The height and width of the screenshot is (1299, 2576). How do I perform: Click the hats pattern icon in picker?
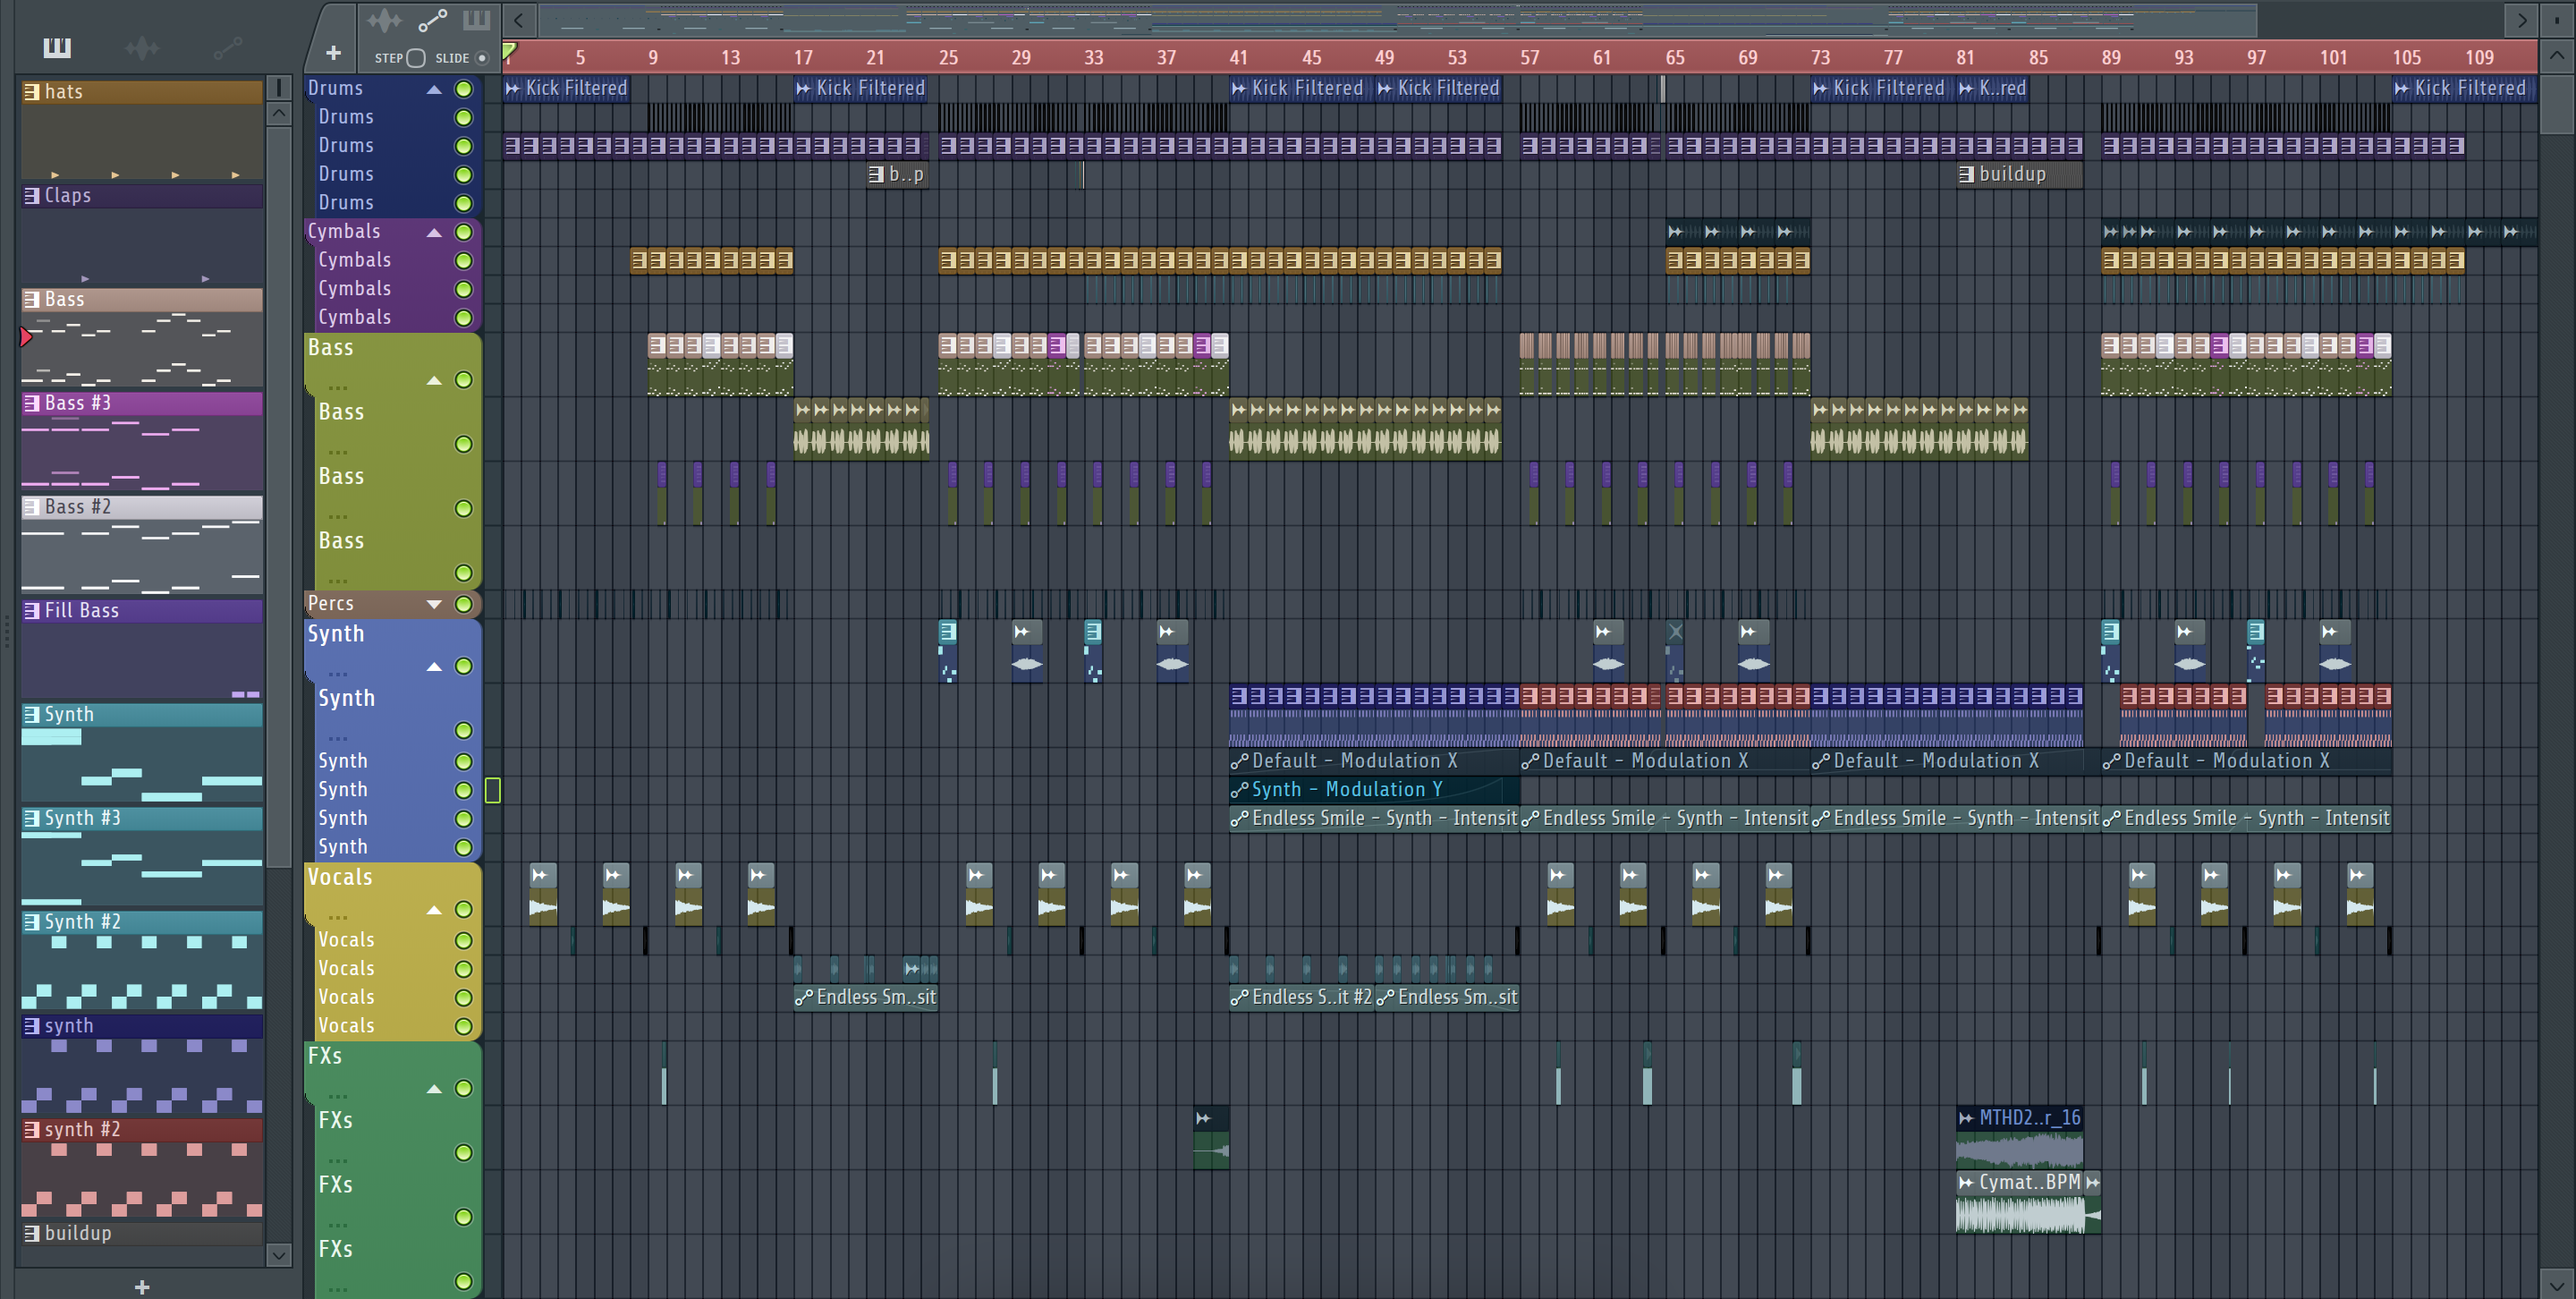[x=32, y=92]
